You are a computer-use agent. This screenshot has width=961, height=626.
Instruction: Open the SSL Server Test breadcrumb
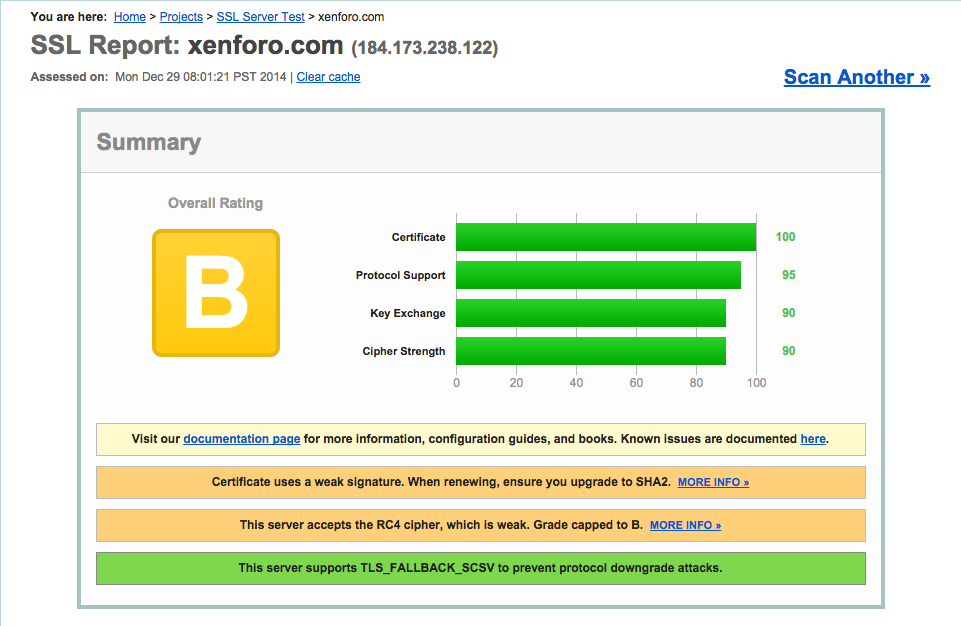pyautogui.click(x=260, y=17)
